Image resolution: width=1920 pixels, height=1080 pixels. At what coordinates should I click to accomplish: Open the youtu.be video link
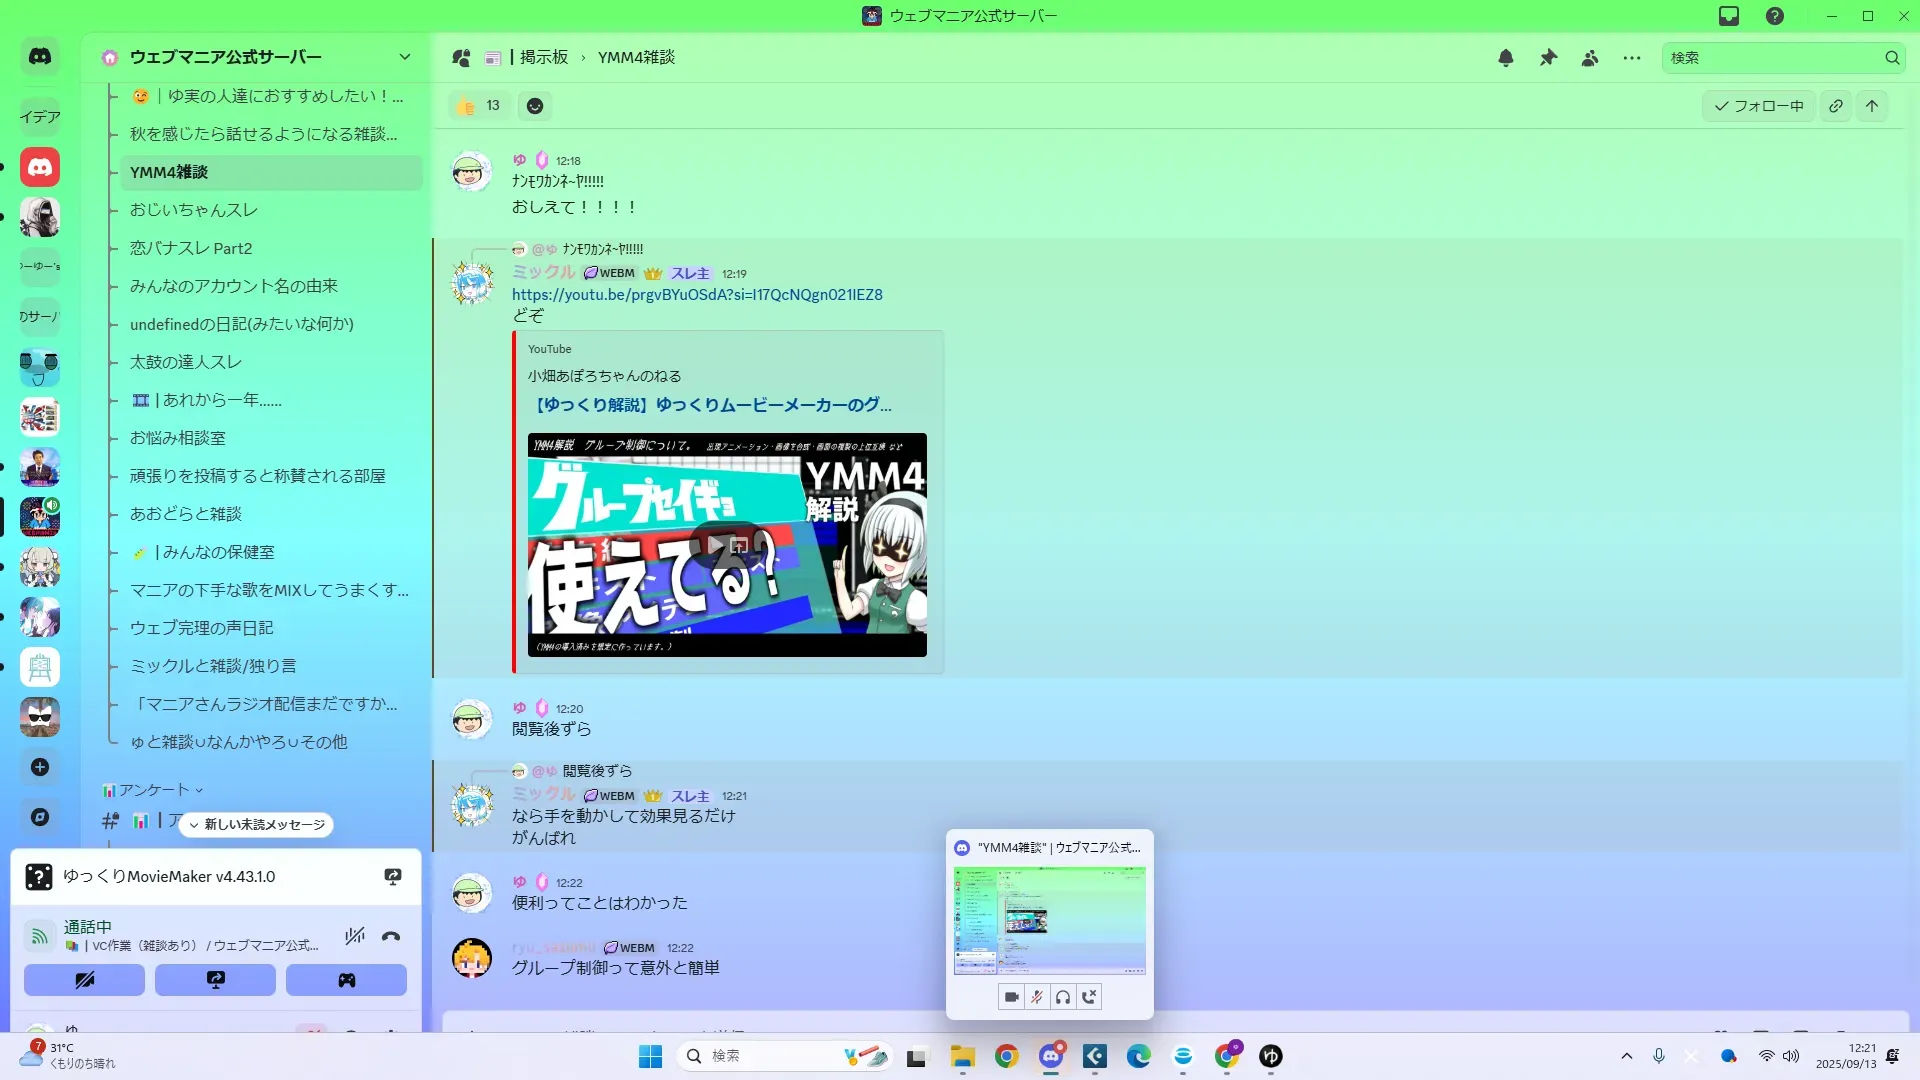coord(697,295)
